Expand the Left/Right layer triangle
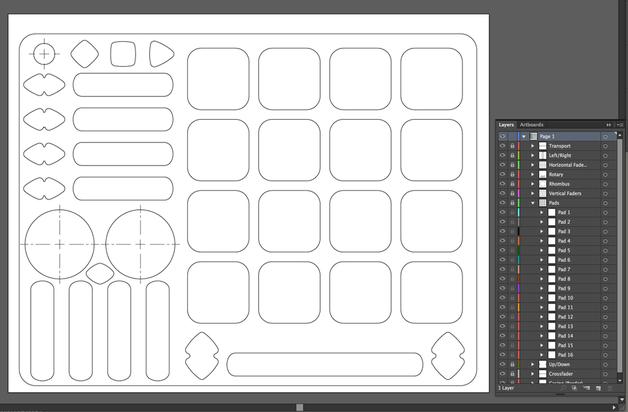 533,156
